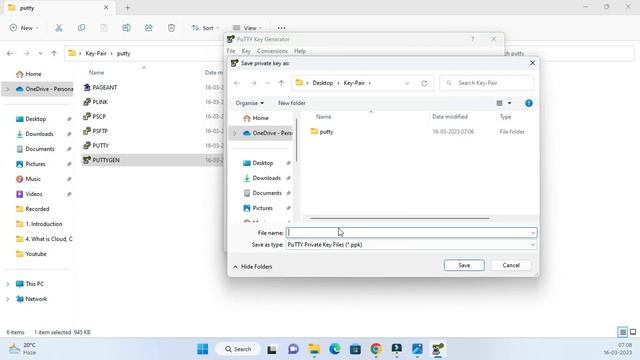The image size is (640, 360).
Task: Click New button in File Explorer toolbar
Action: coord(24,28)
